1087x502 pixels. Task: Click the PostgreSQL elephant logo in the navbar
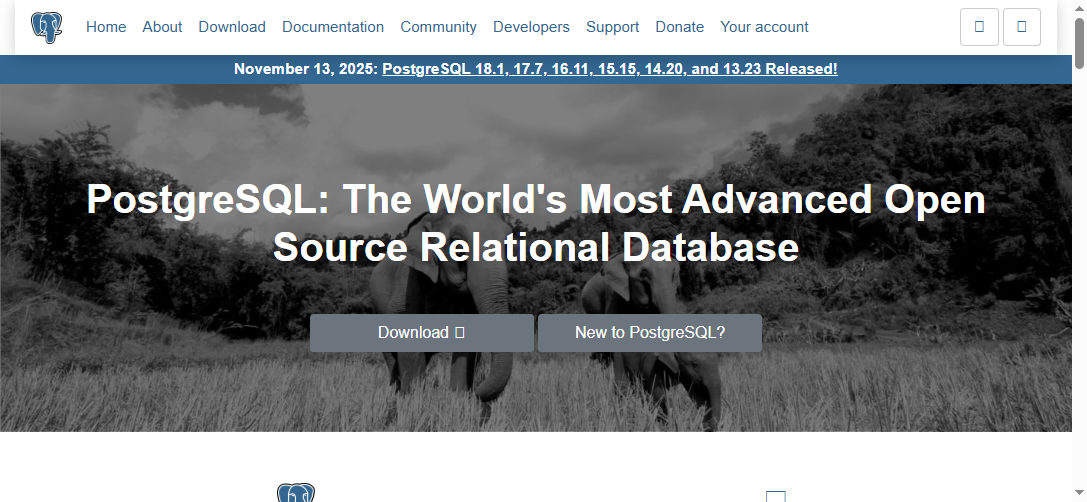point(46,28)
